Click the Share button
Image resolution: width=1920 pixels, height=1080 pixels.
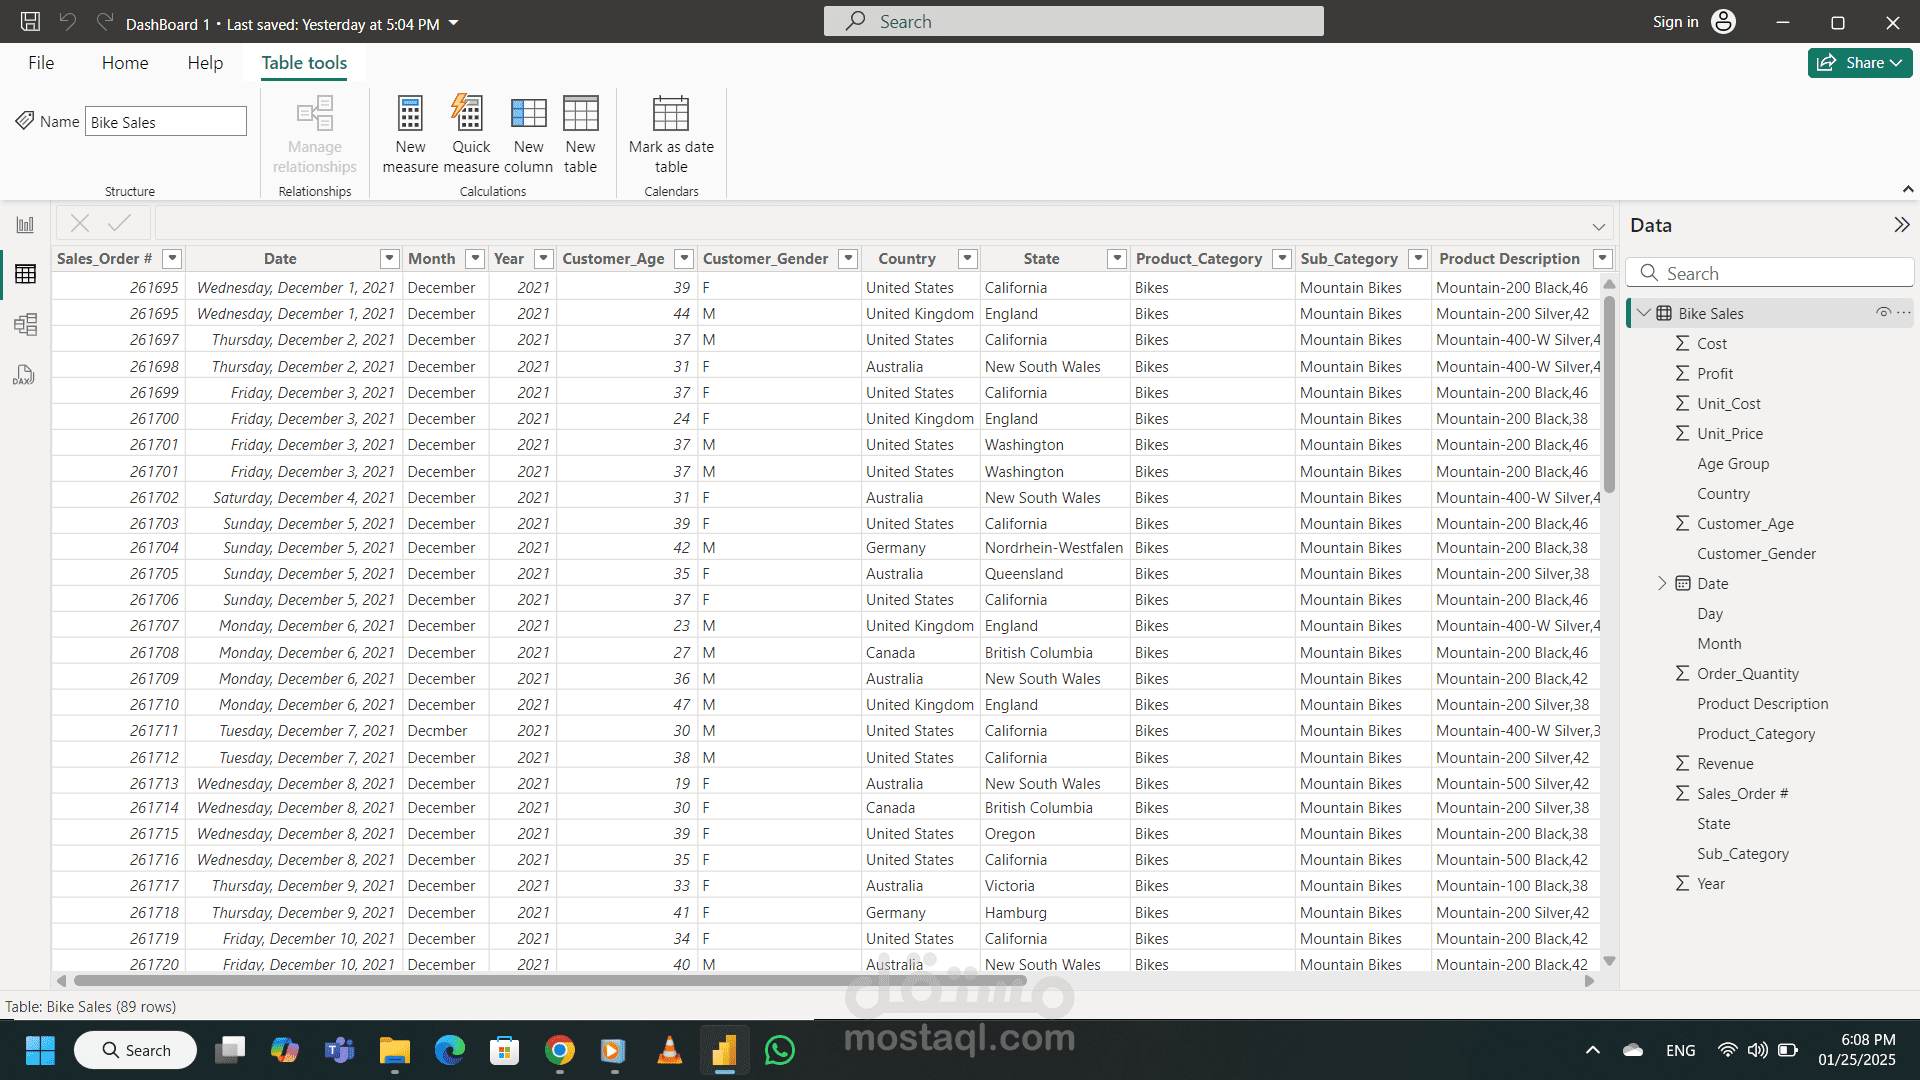[1859, 63]
